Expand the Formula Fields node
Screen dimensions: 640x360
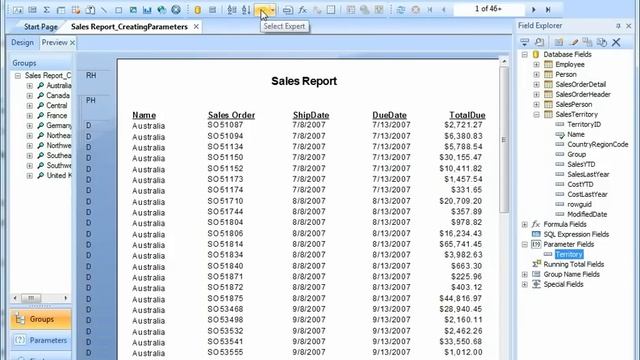525,224
